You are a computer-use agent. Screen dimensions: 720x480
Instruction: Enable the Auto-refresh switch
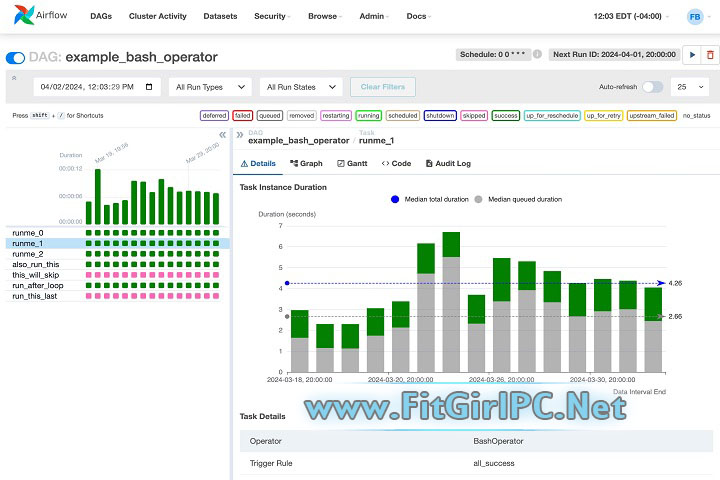(x=652, y=87)
